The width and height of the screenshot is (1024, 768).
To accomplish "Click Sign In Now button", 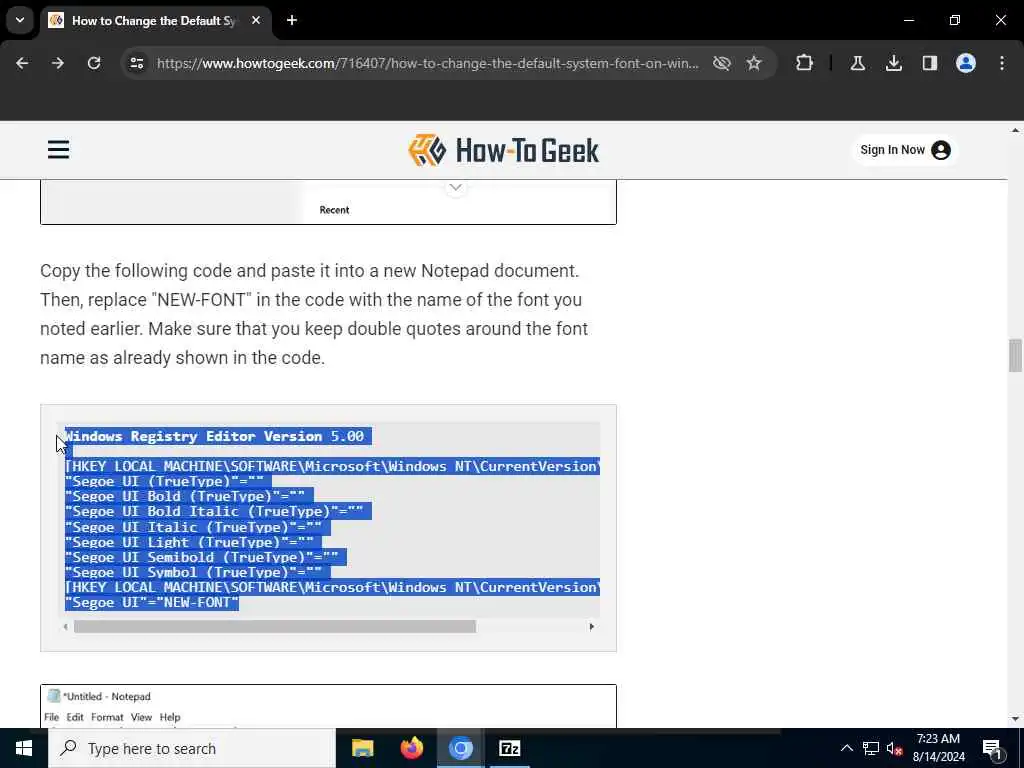I will (x=905, y=150).
